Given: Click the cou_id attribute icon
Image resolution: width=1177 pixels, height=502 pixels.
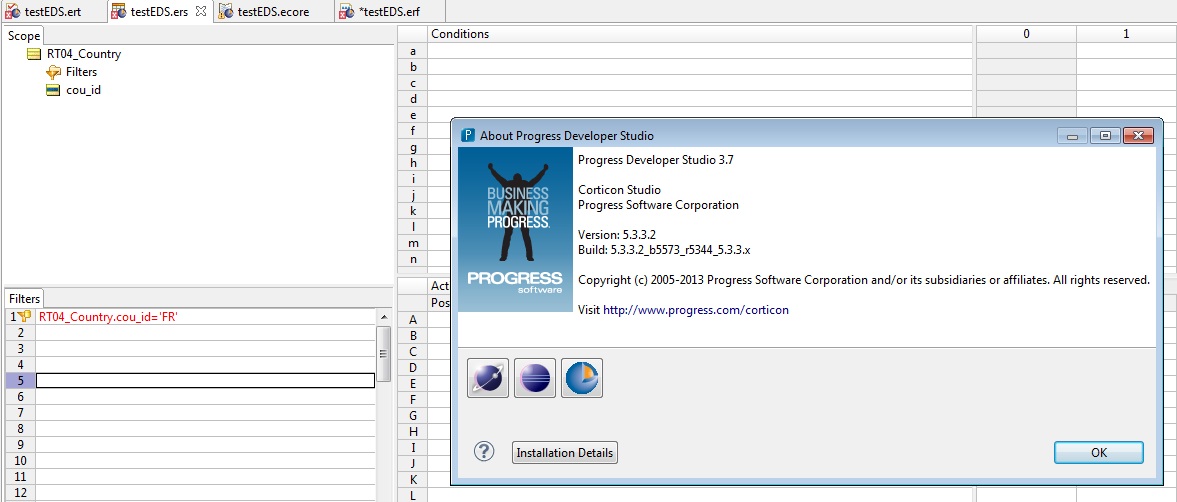Looking at the screenshot, I should [x=53, y=90].
